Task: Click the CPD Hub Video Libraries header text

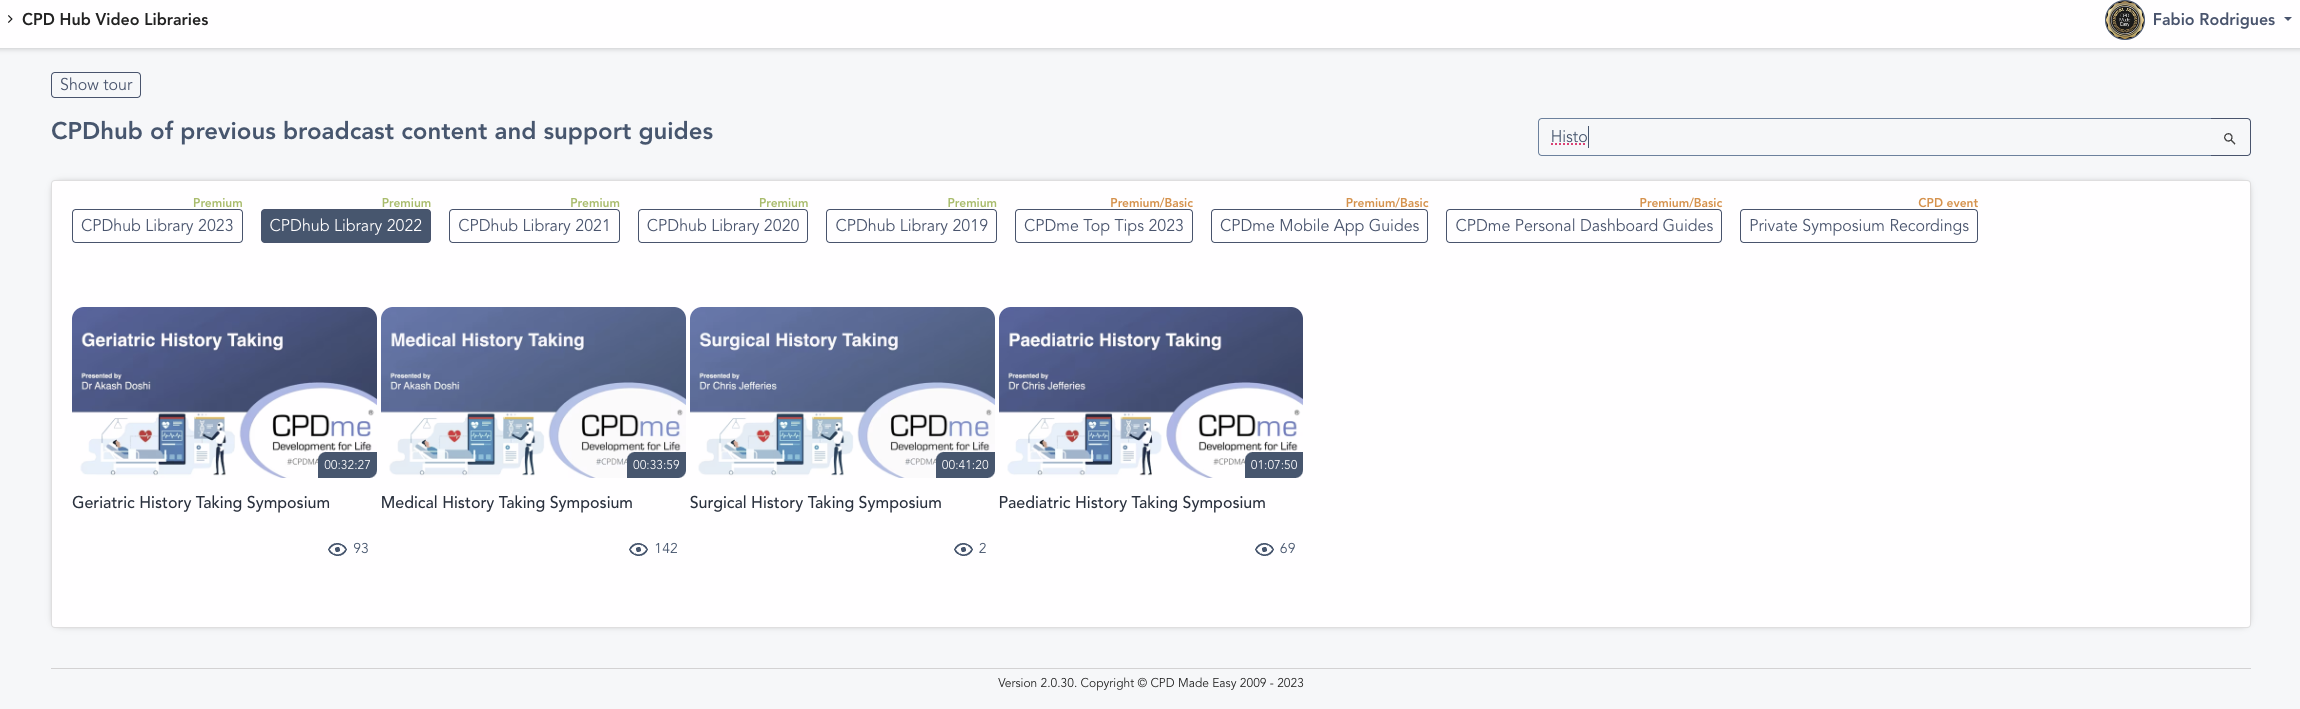Action: coord(115,19)
